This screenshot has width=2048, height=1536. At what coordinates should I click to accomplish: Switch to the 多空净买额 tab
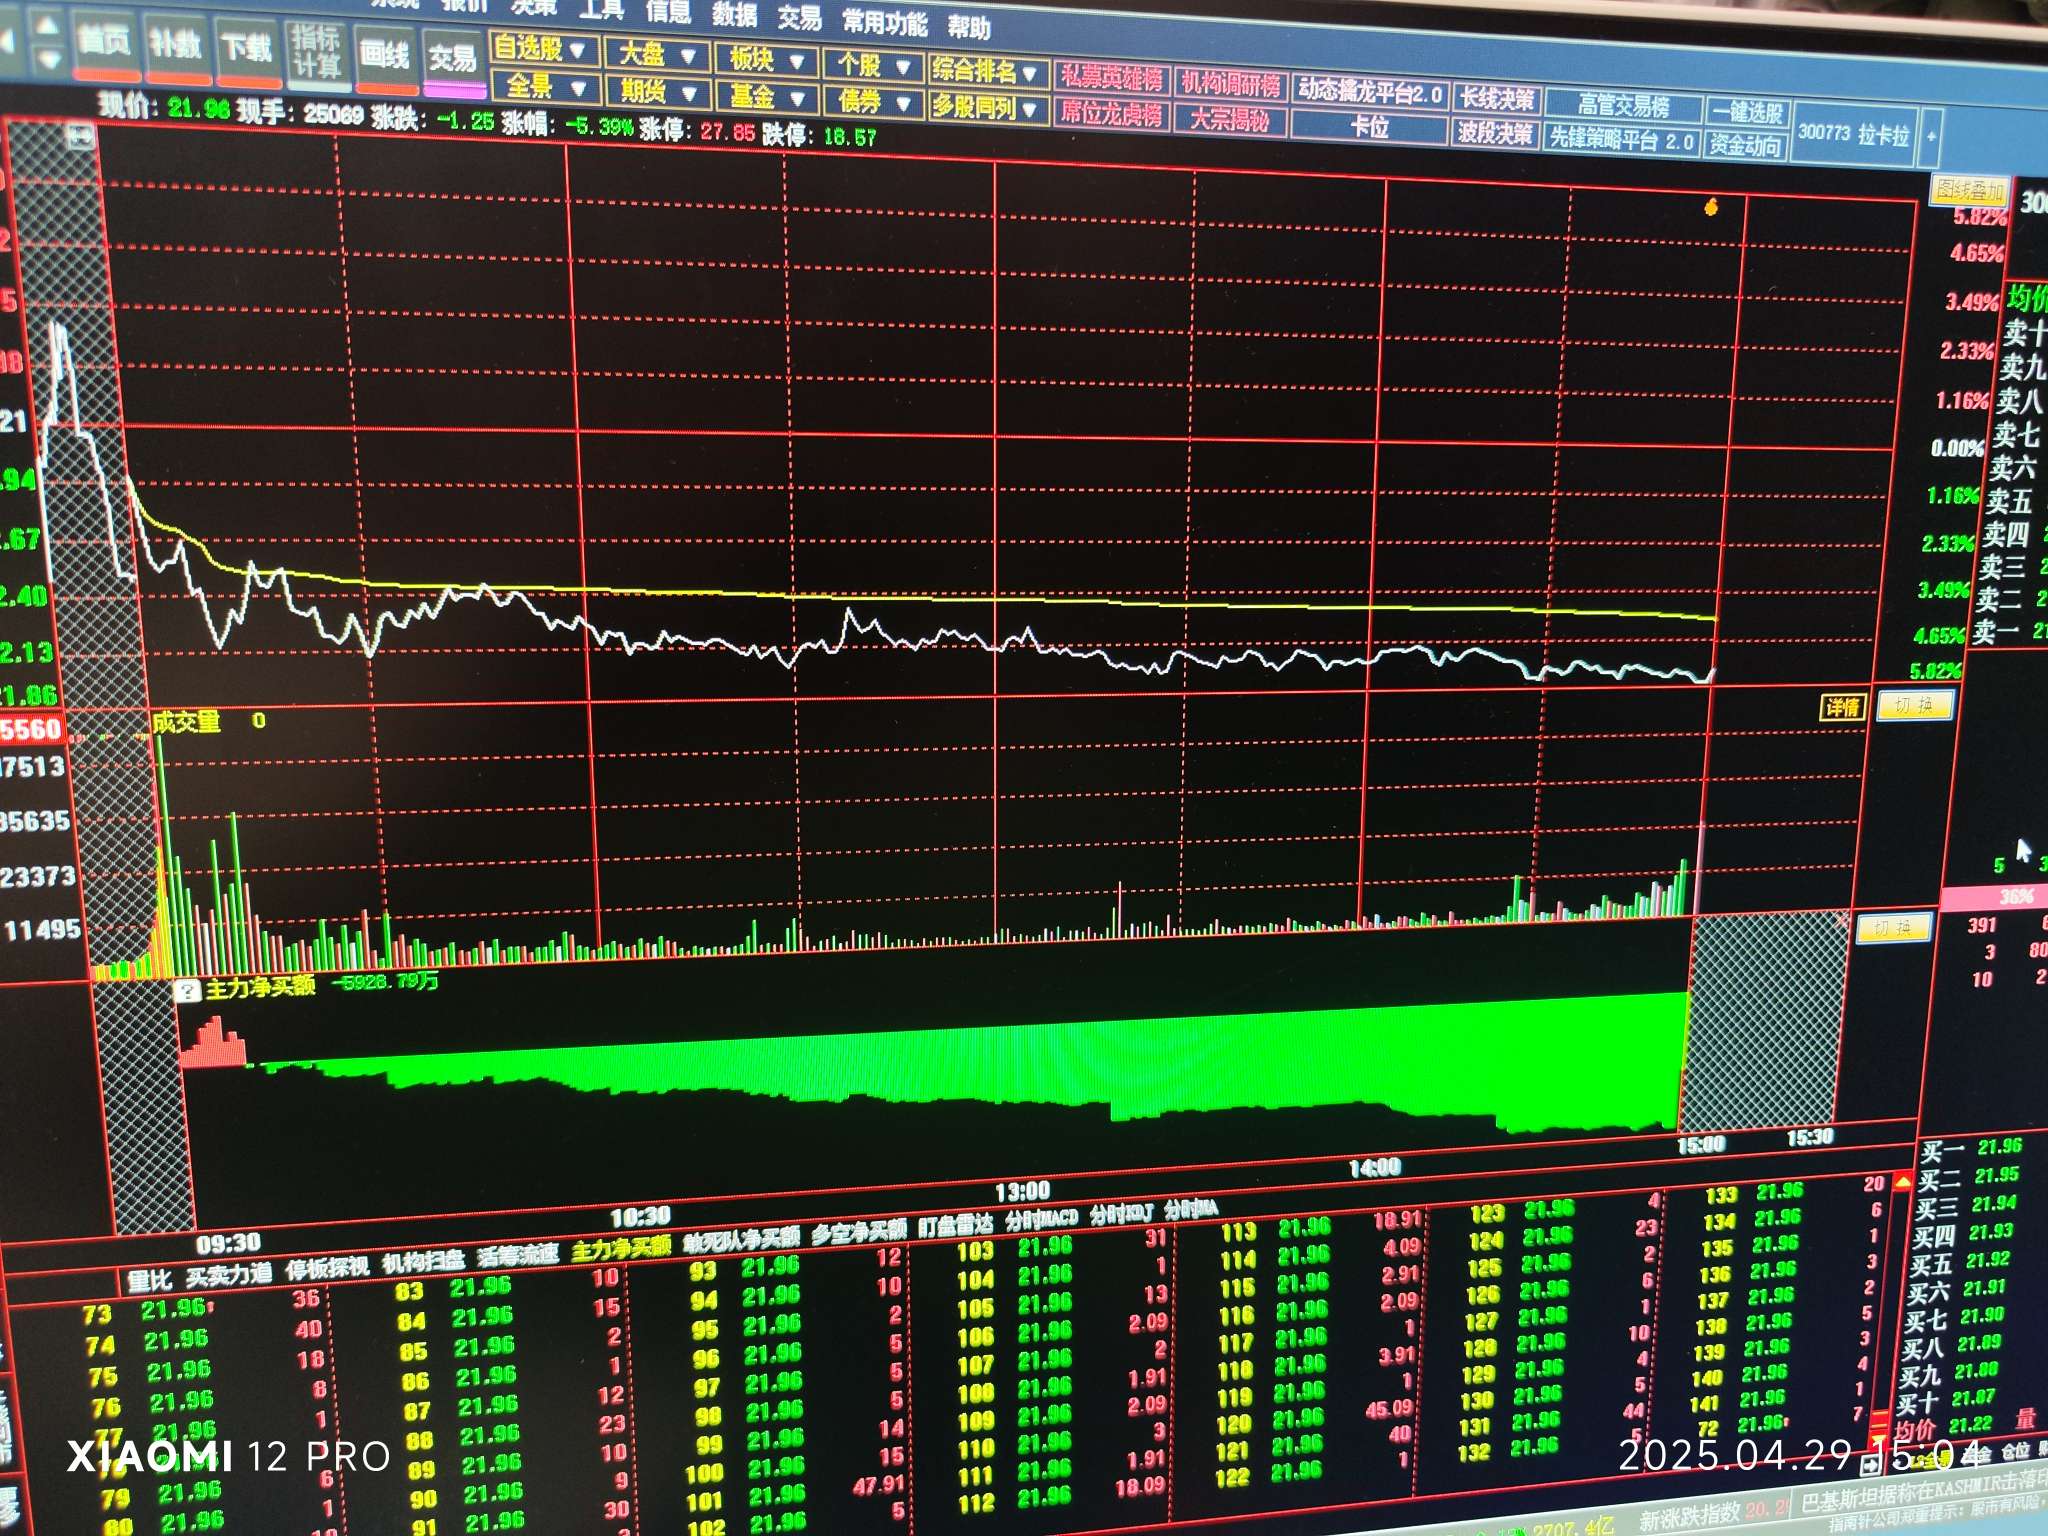[859, 1232]
